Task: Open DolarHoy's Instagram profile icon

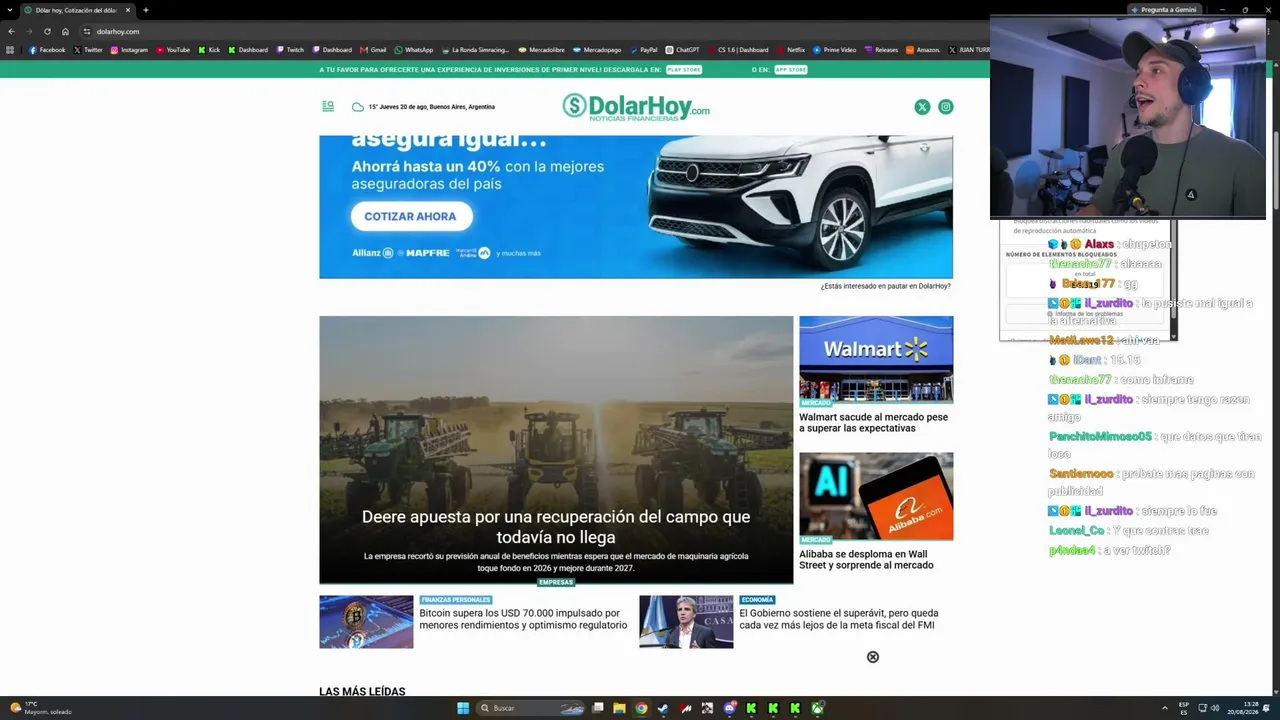Action: pos(945,107)
